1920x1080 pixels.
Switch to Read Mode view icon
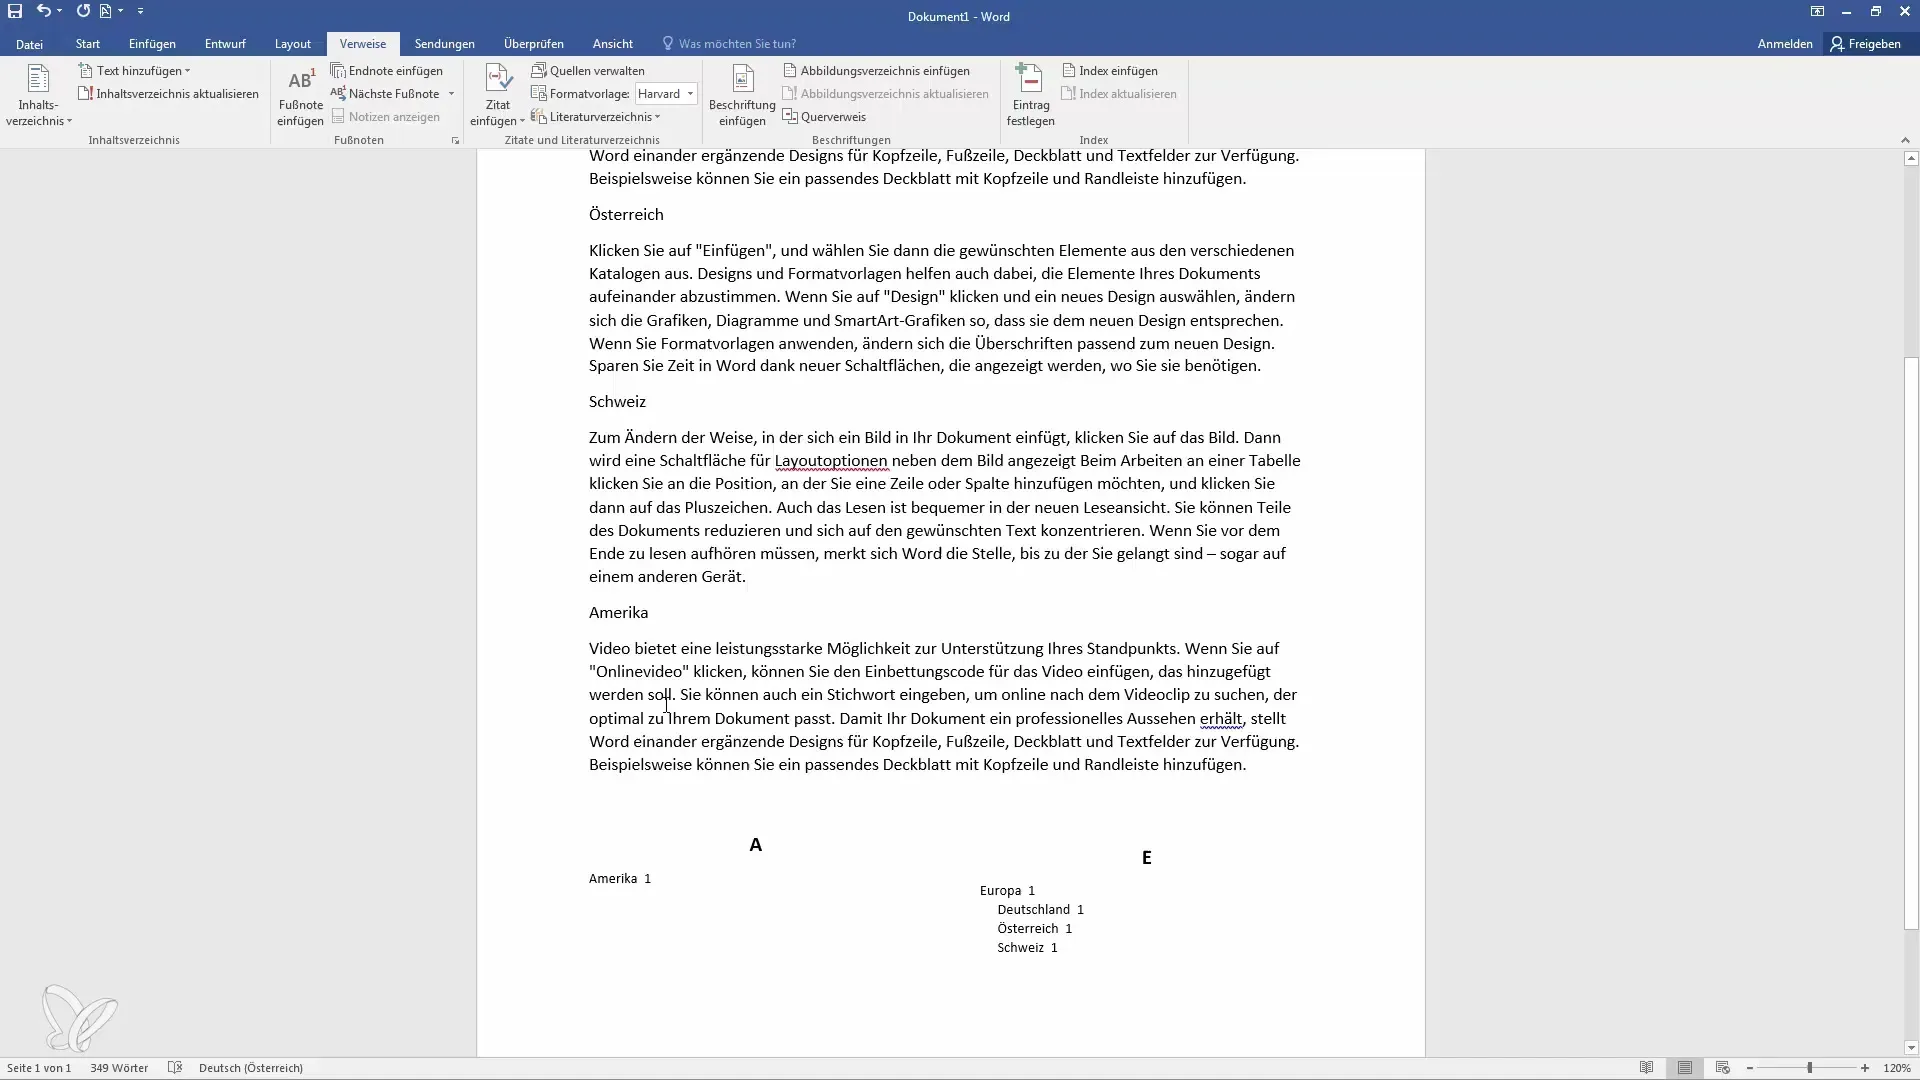coord(1647,1068)
